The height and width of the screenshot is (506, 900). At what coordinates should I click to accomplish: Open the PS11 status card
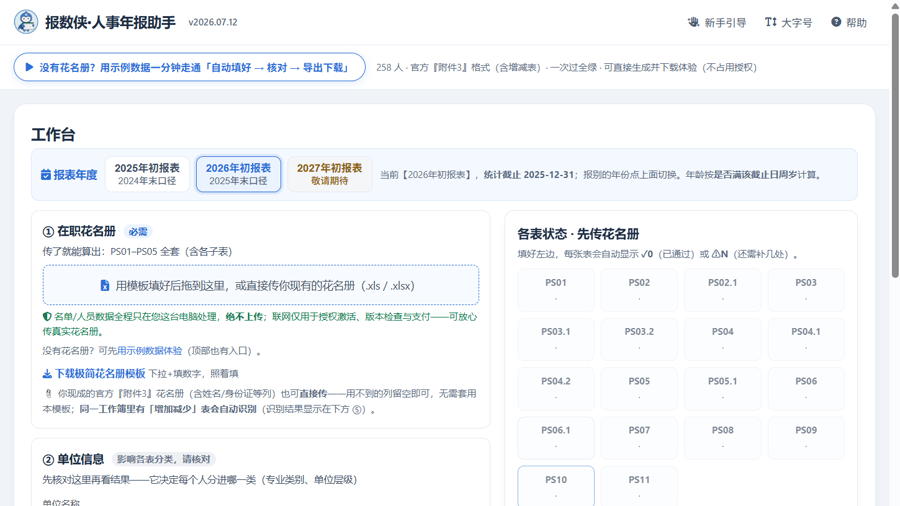639,486
